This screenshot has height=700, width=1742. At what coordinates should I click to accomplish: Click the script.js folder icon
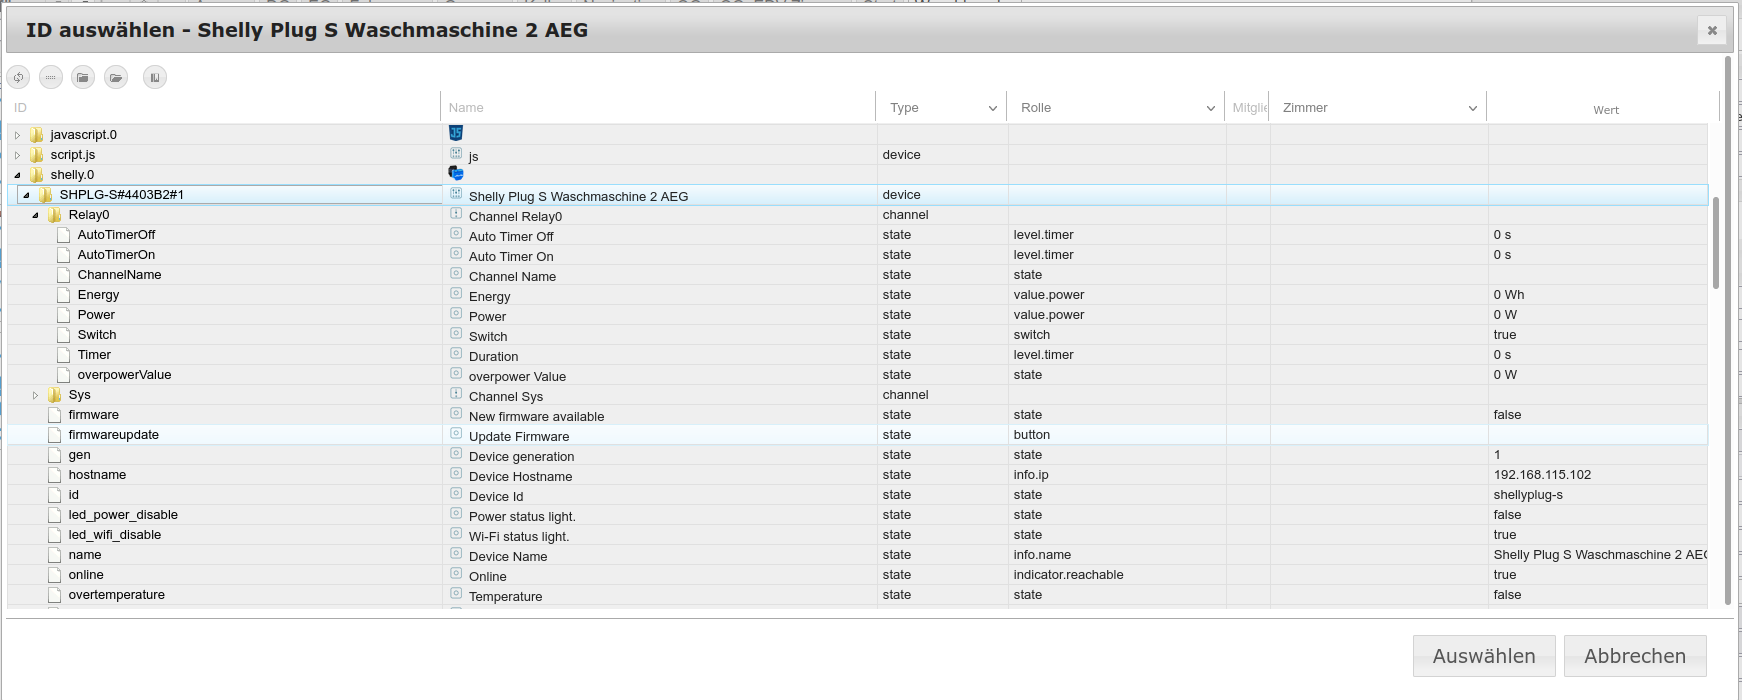[37, 155]
